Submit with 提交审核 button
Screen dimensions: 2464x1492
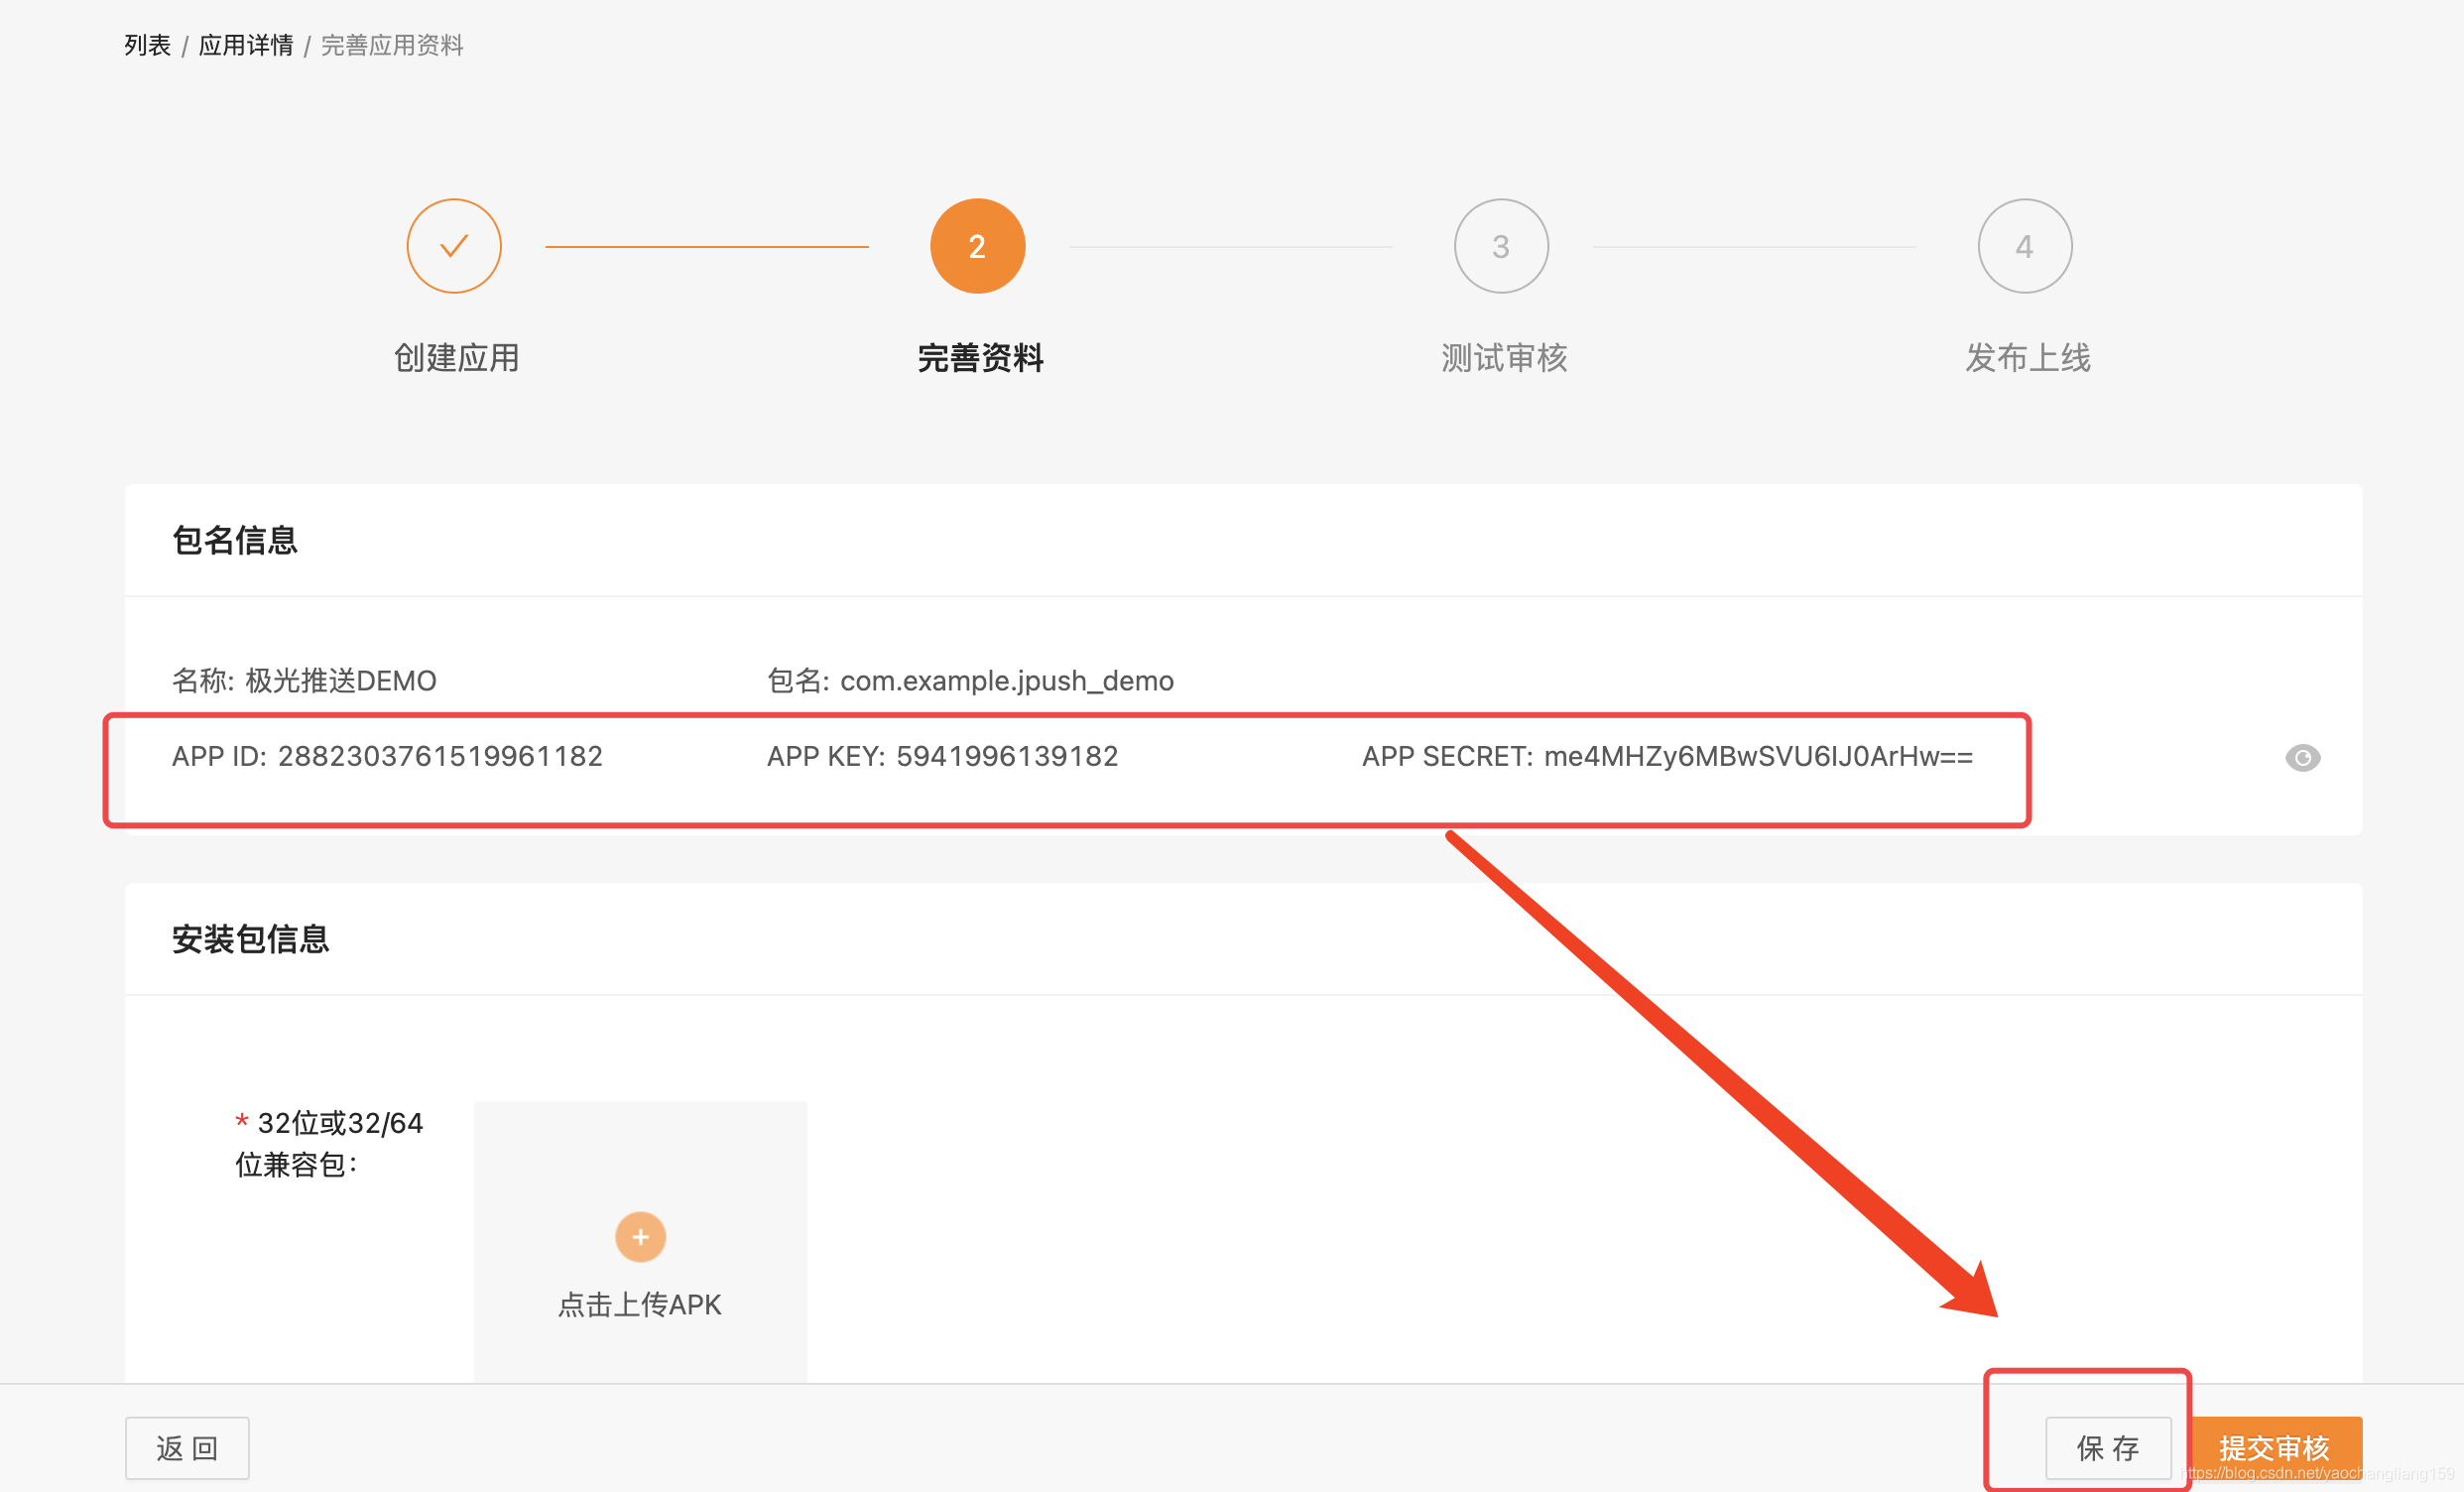(2275, 1448)
